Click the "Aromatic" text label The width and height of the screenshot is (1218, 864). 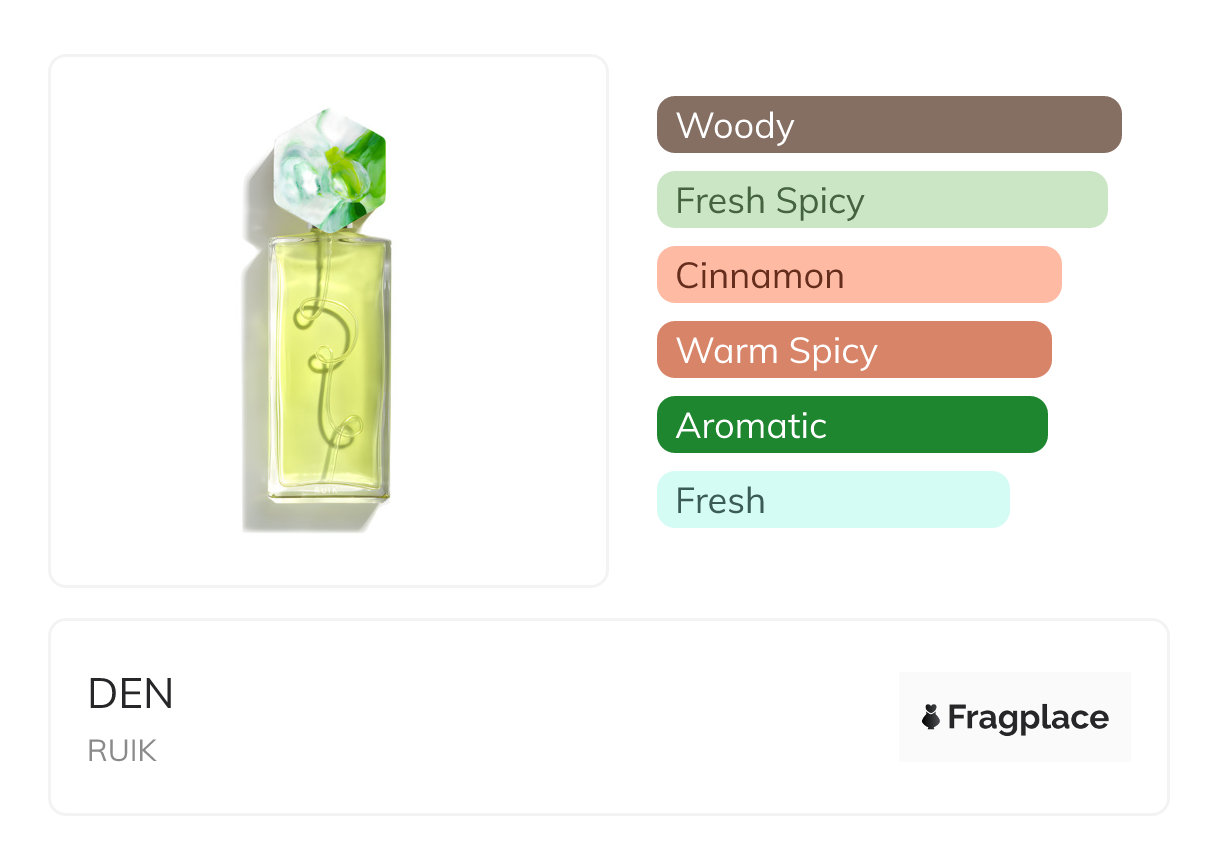click(x=751, y=426)
